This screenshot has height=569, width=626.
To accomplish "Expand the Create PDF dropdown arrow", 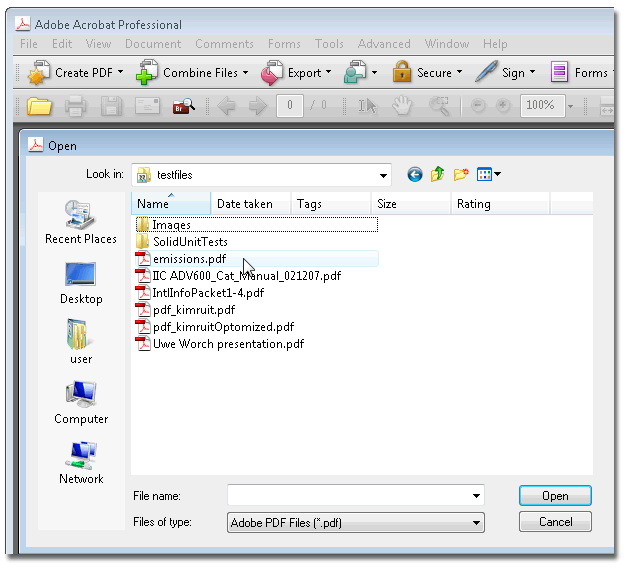I will pyautogui.click(x=120, y=72).
